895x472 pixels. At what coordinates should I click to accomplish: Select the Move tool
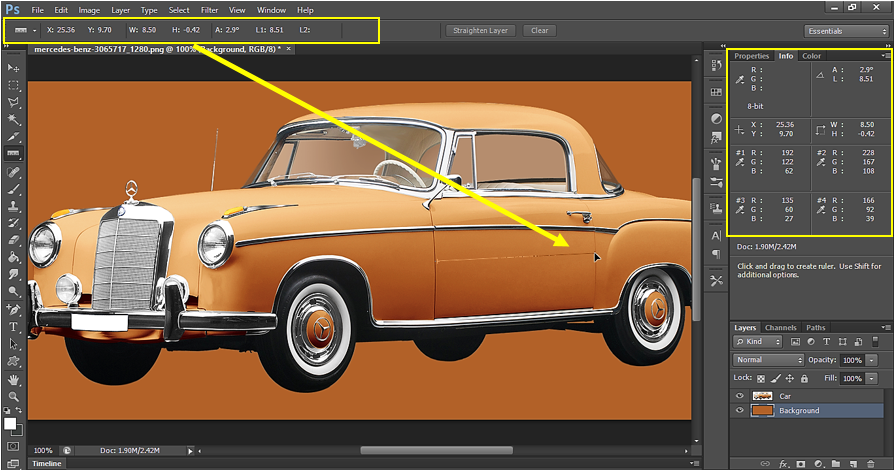(14, 68)
